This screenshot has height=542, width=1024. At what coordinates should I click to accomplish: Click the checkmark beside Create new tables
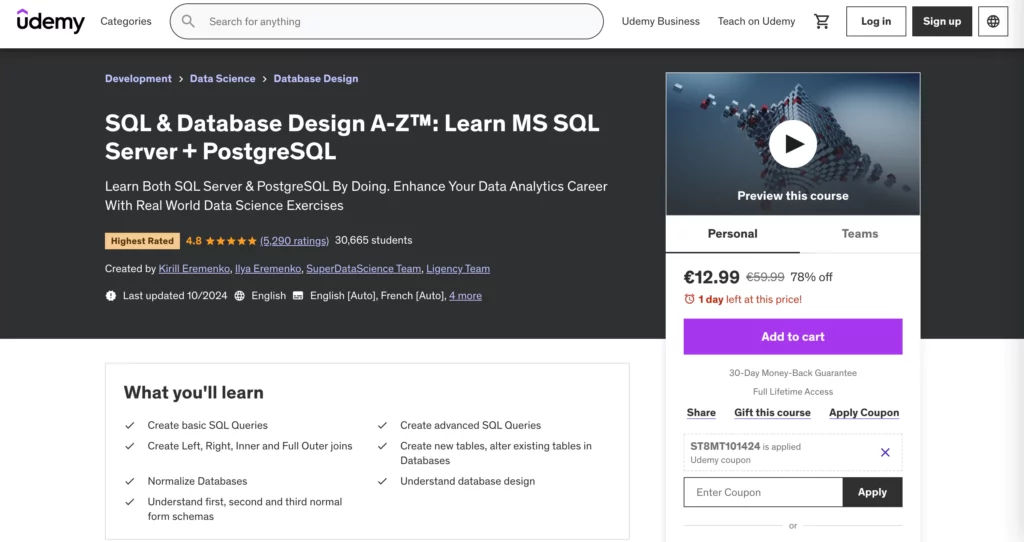point(382,446)
